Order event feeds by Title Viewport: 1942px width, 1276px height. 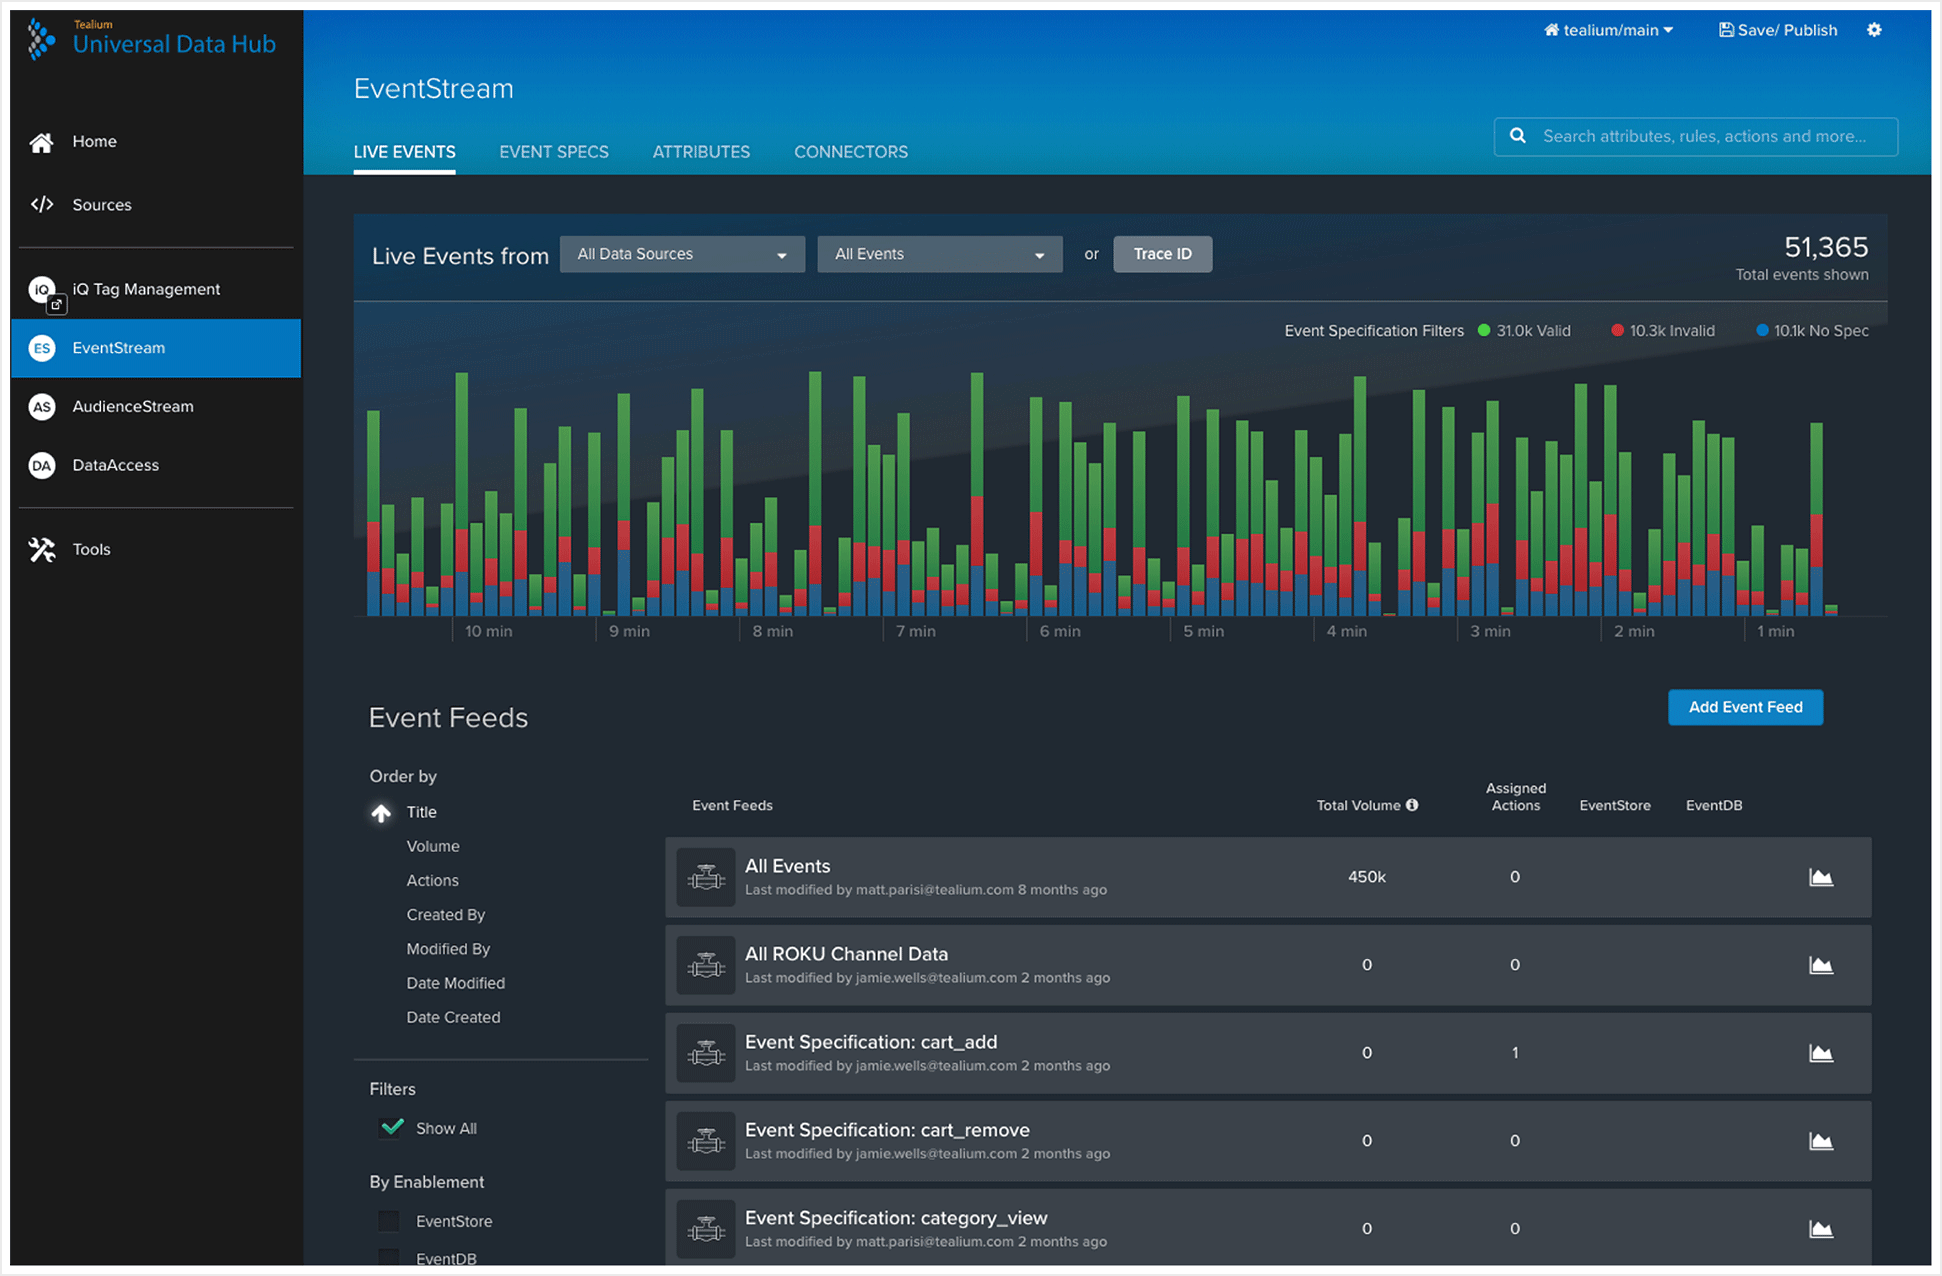(421, 812)
